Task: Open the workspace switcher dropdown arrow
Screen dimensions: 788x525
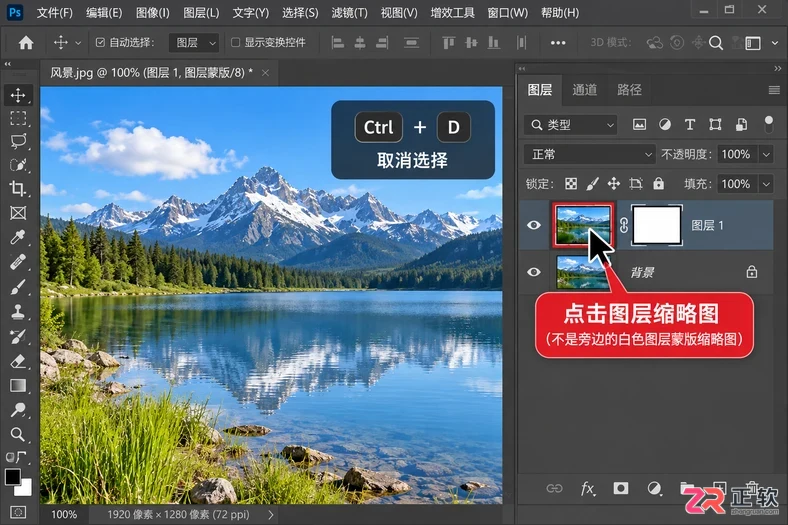Action: point(774,43)
